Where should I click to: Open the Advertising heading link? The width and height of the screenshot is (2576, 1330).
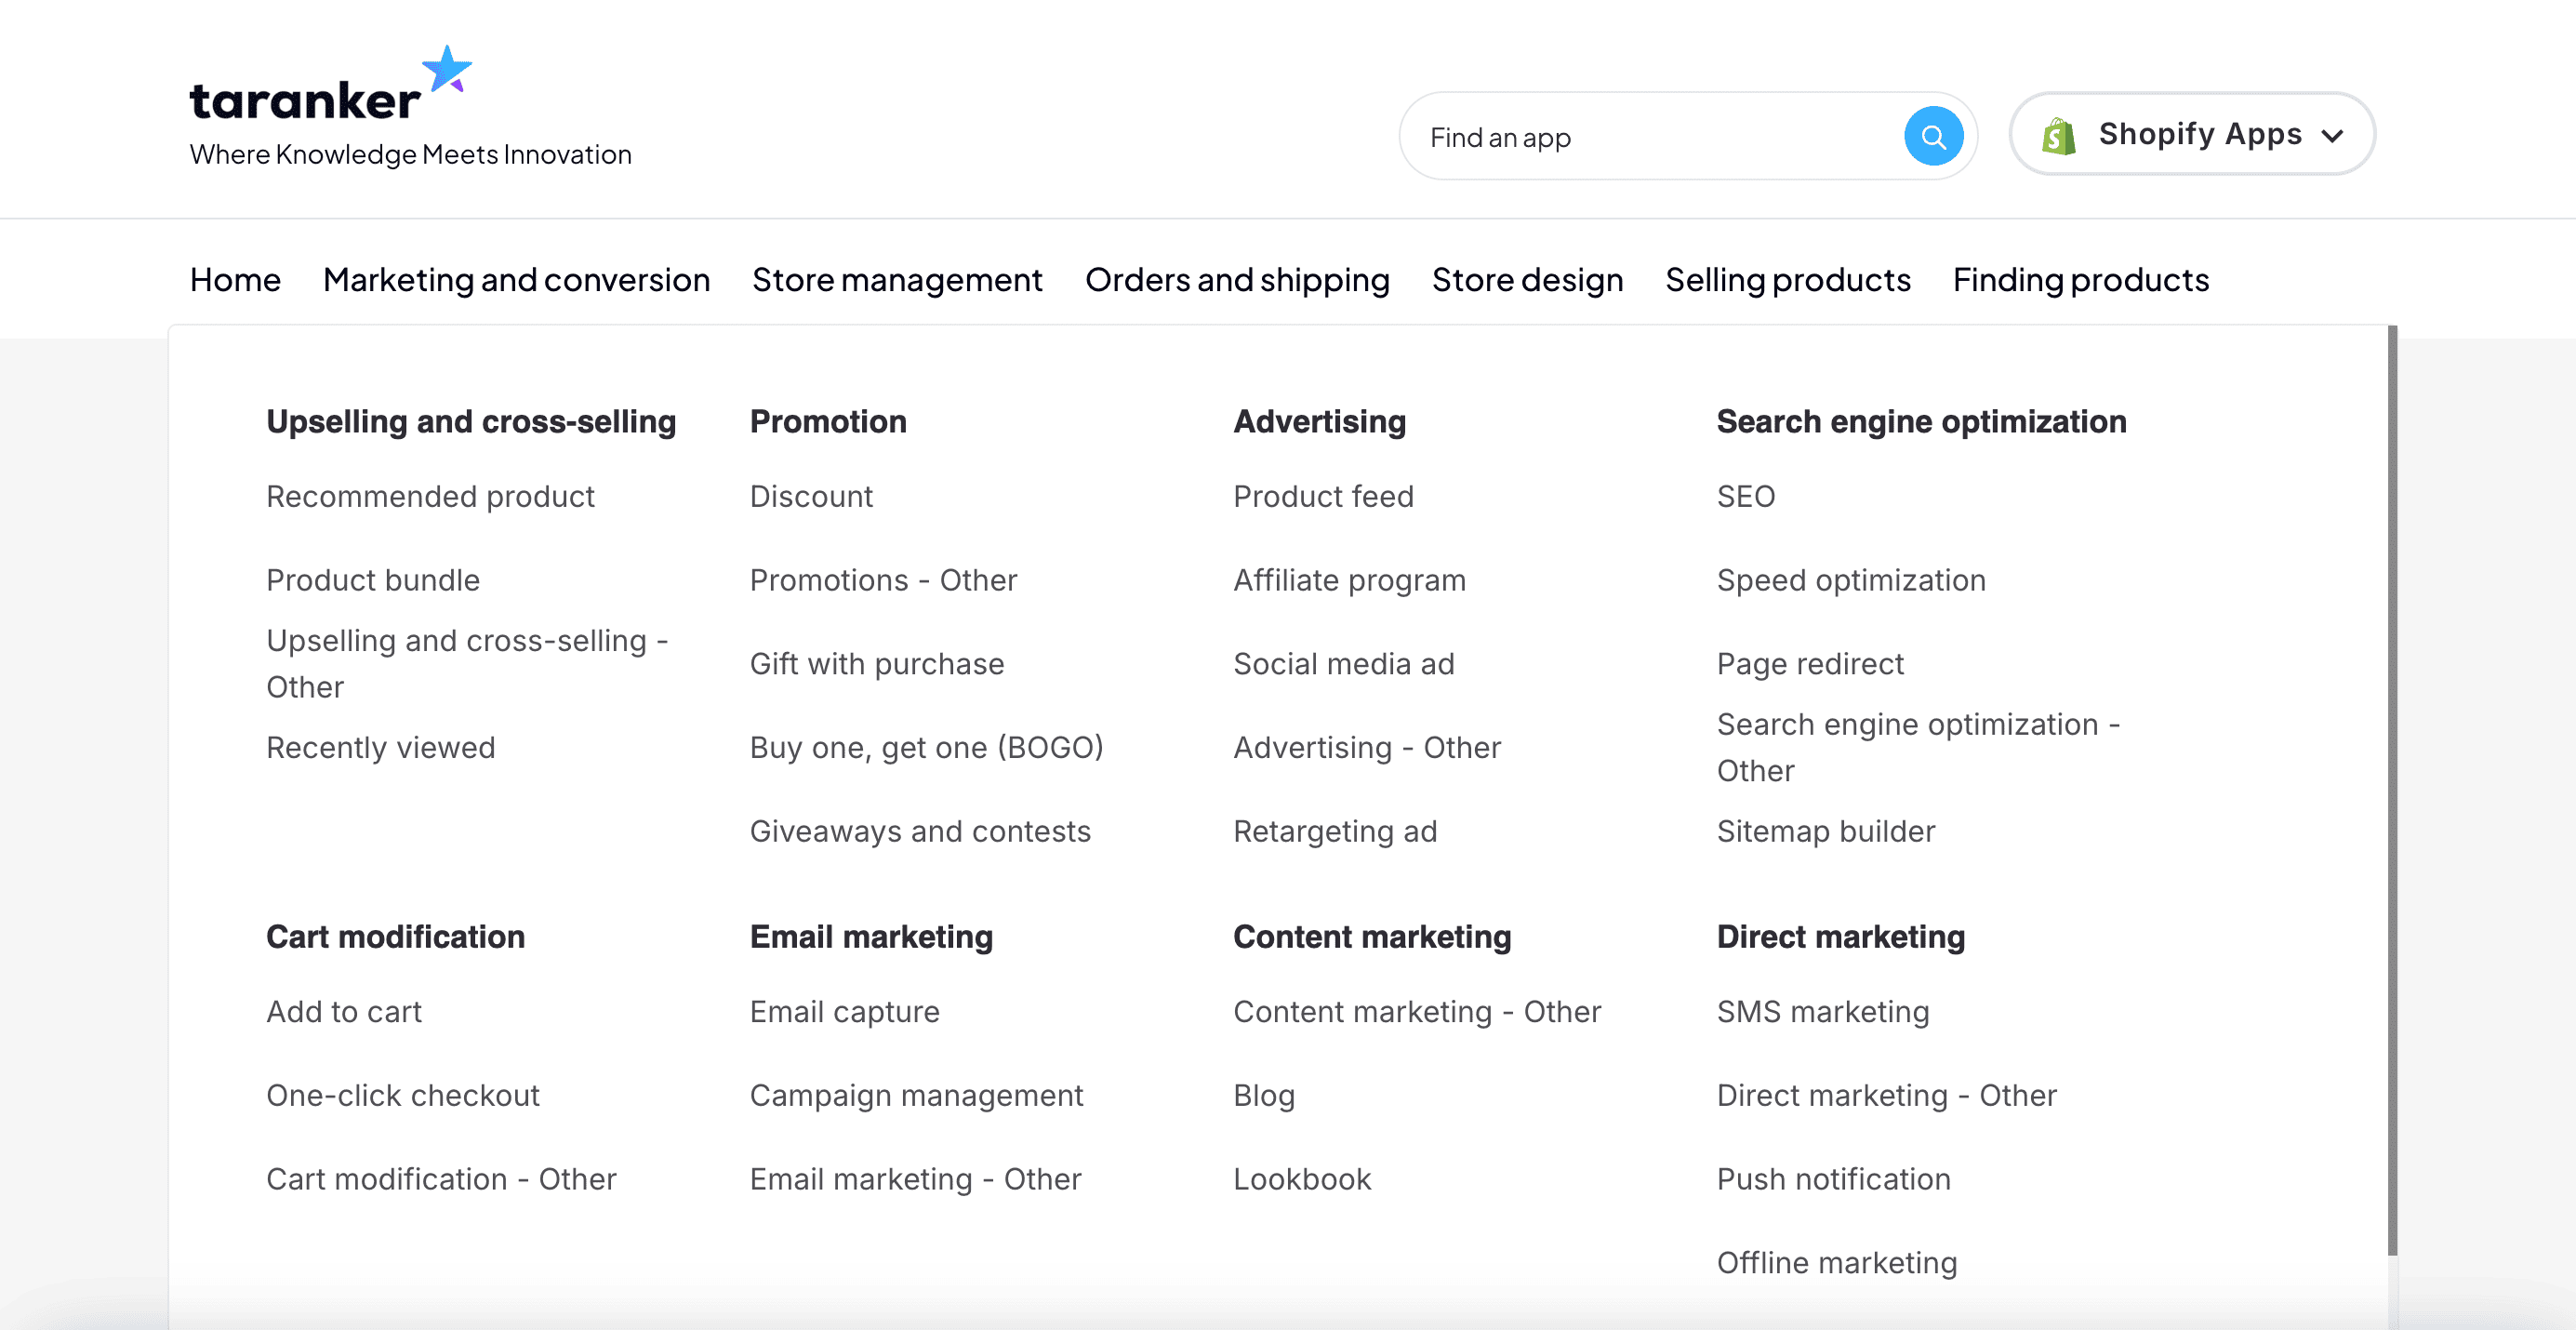click(x=1320, y=422)
